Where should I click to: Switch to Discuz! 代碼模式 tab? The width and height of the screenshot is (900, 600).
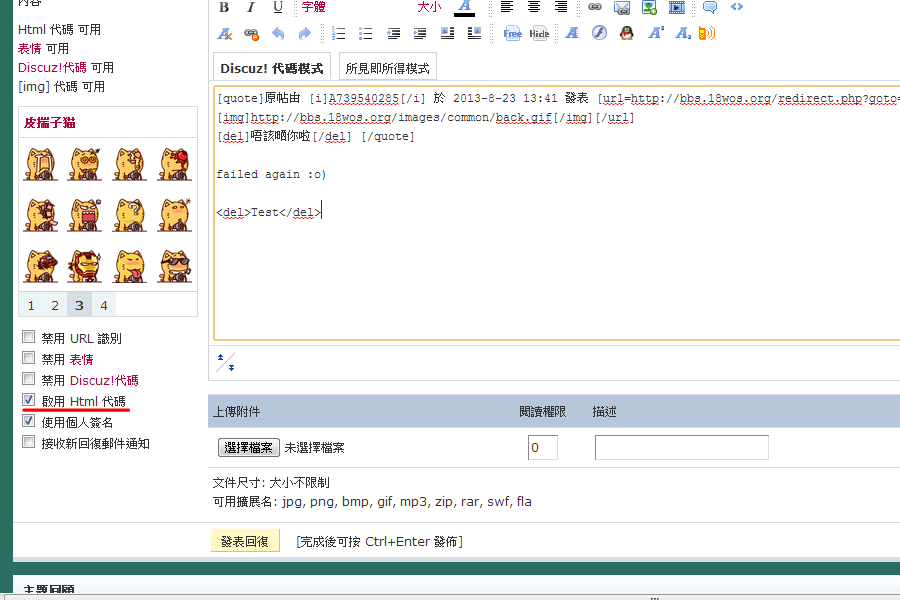(x=272, y=68)
